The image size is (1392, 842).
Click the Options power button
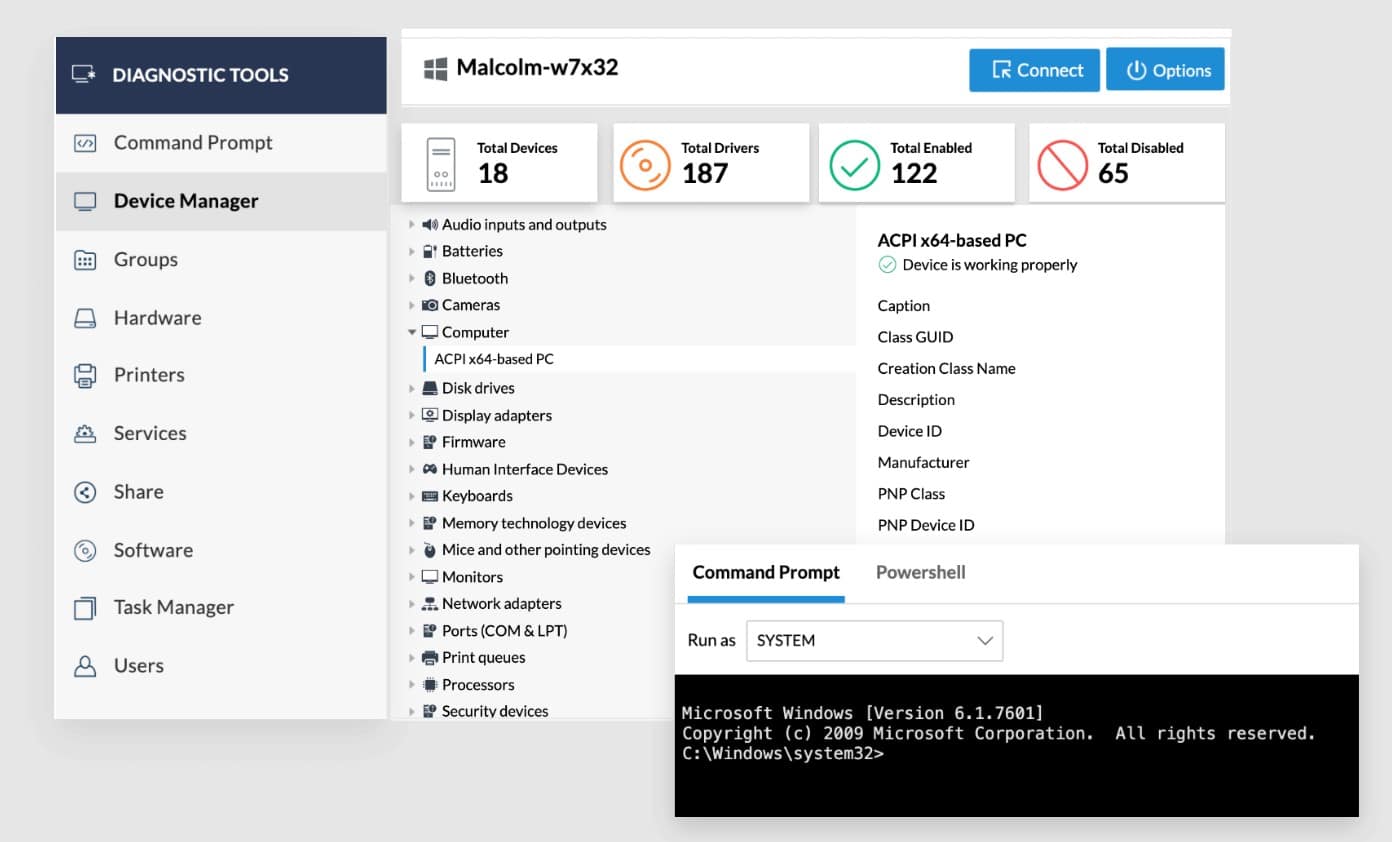pos(1165,70)
